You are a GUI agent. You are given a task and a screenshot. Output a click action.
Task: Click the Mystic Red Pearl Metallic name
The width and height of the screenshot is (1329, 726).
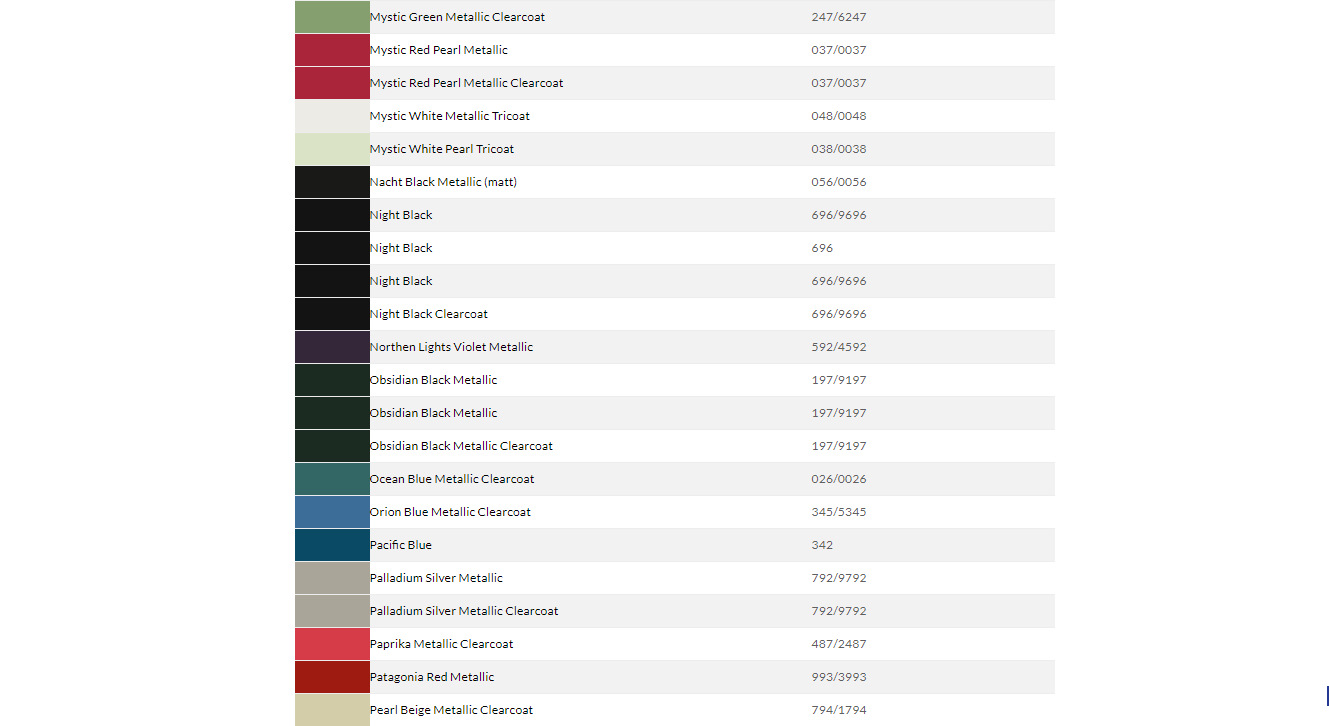439,50
